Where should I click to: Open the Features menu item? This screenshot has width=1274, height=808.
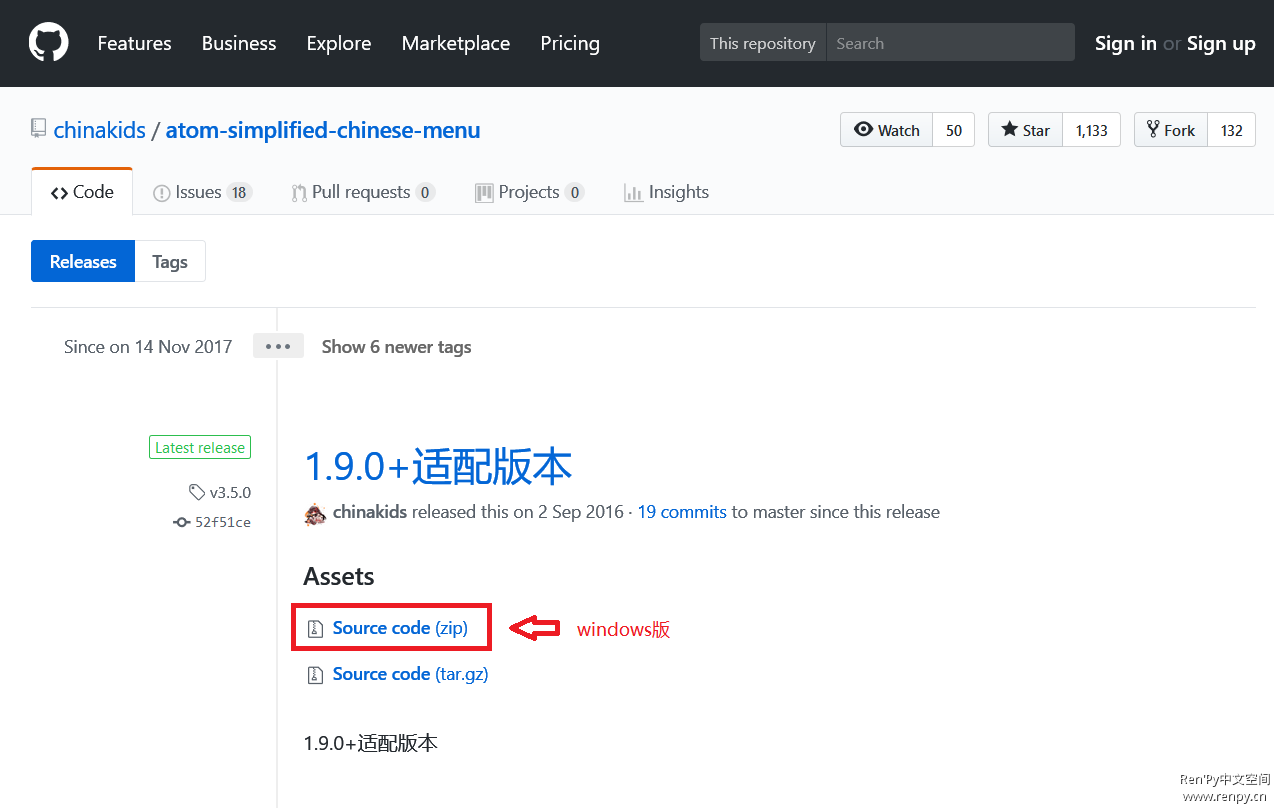[x=134, y=43]
